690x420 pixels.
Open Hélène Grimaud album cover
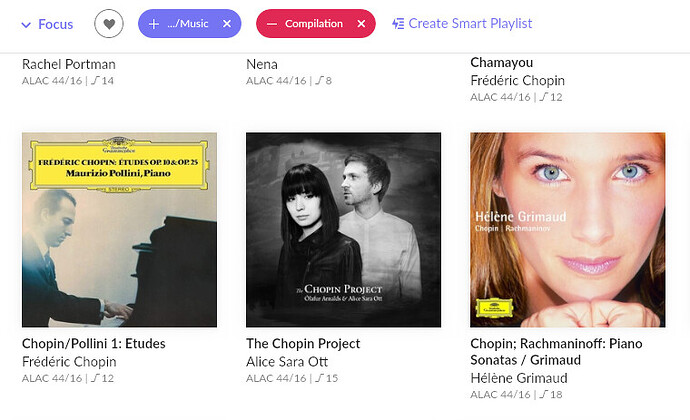click(x=567, y=229)
